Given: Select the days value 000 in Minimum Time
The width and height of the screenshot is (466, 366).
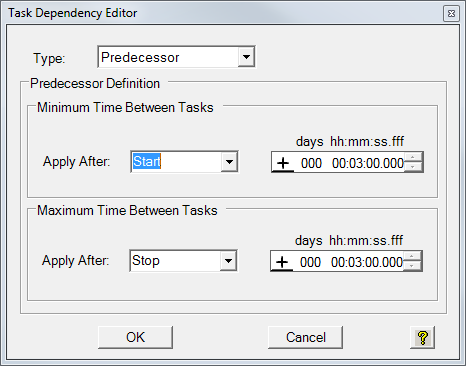Looking at the screenshot, I should pyautogui.click(x=311, y=163).
